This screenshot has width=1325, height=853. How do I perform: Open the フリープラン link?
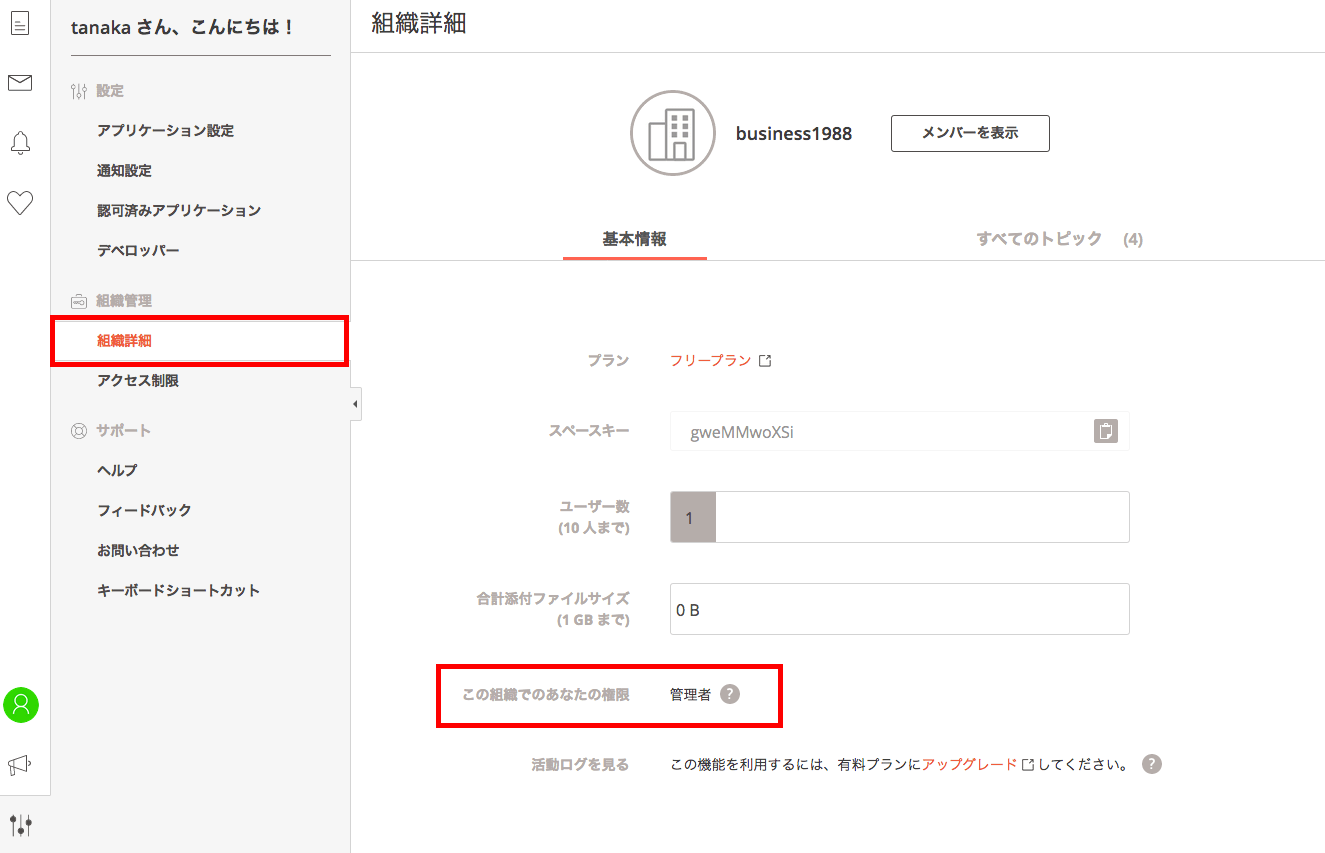711,360
